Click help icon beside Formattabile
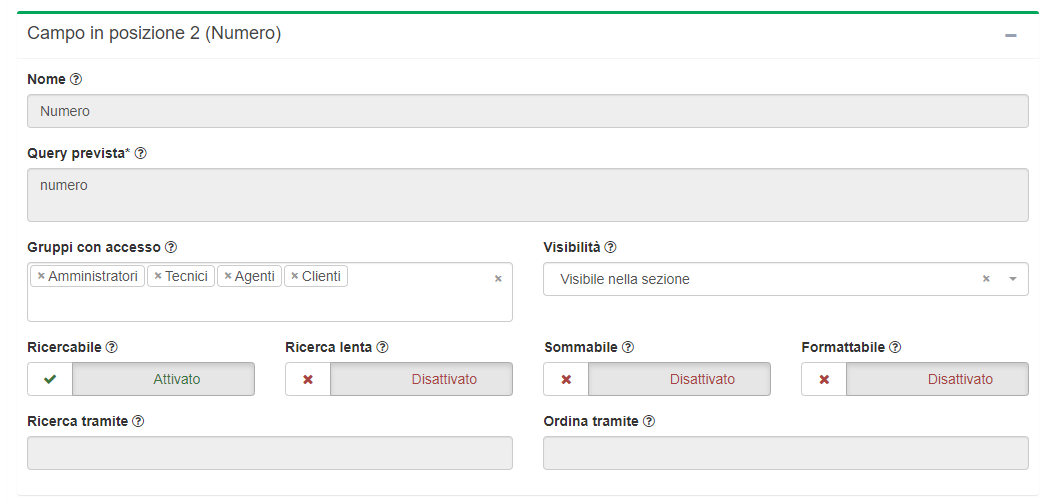The width and height of the screenshot is (1055, 504). (x=895, y=347)
